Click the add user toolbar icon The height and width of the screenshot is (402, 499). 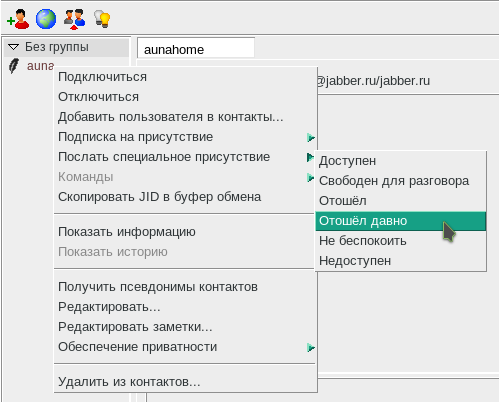[18, 19]
